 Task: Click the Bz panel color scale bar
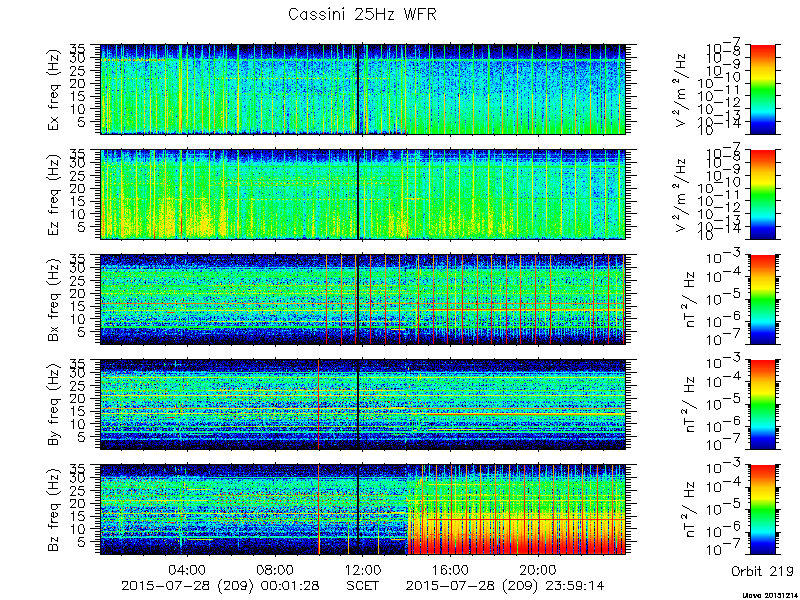(762, 510)
